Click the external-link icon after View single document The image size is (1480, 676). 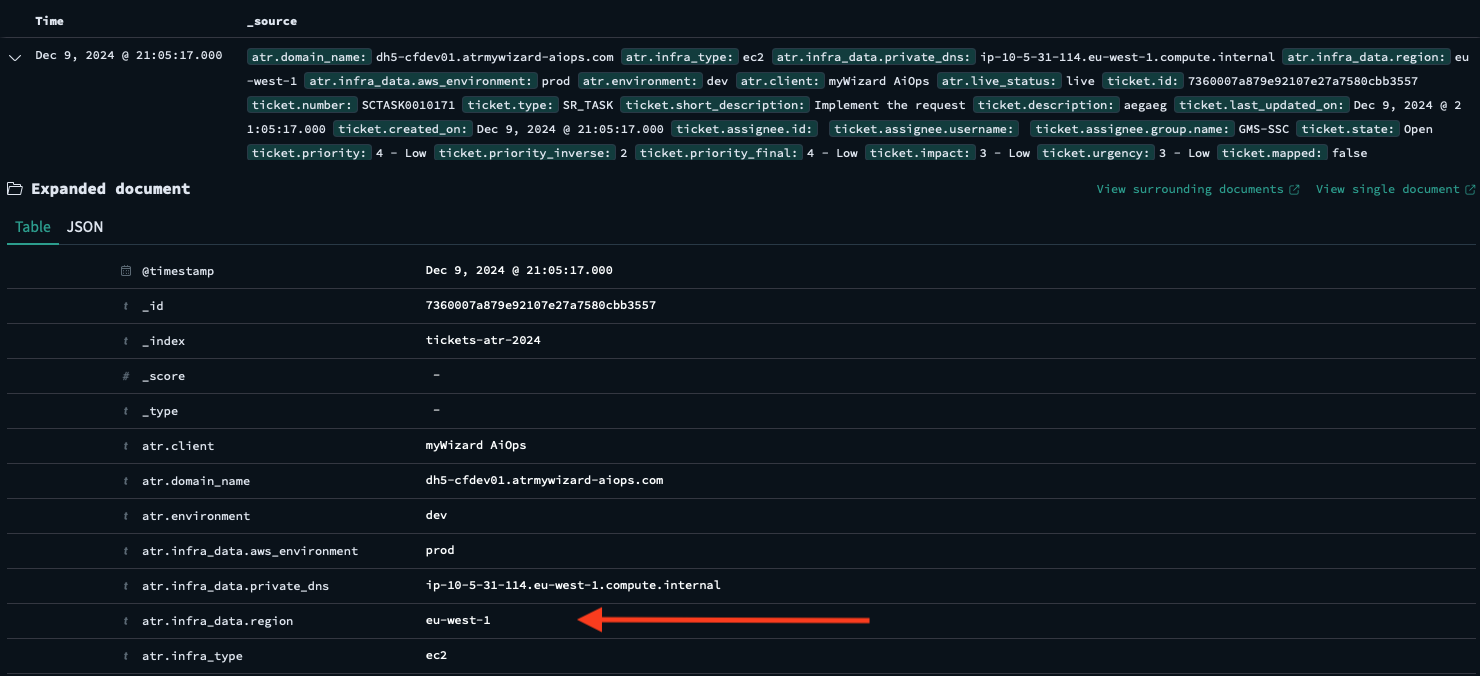[1472, 188]
